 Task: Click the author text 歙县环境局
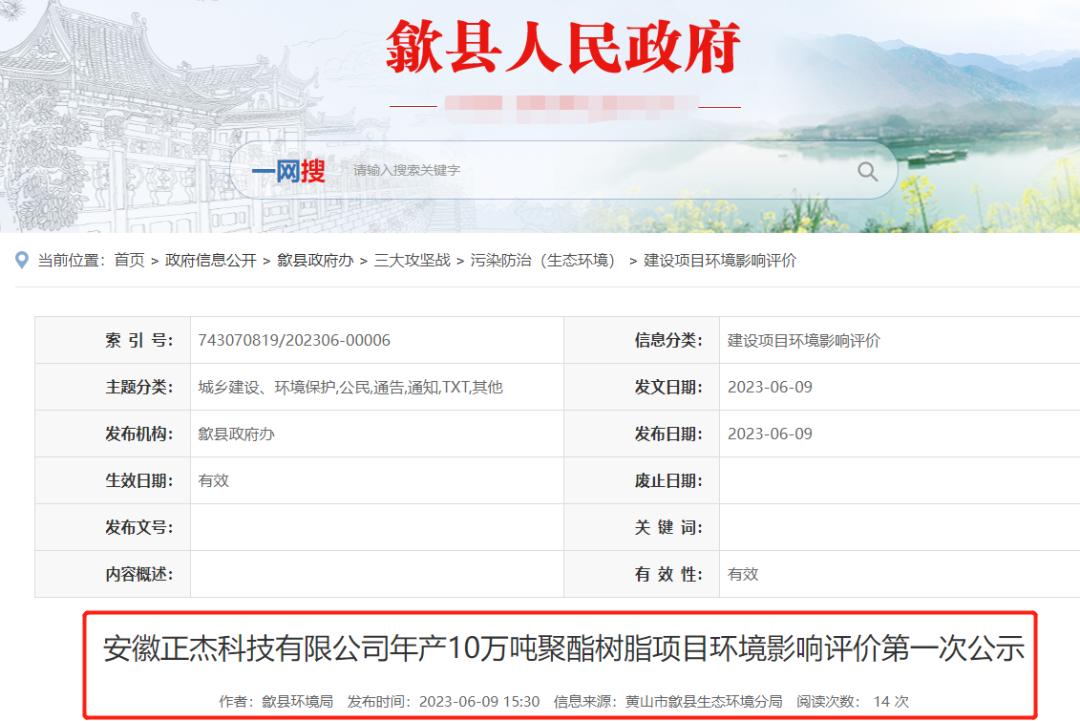(297, 701)
